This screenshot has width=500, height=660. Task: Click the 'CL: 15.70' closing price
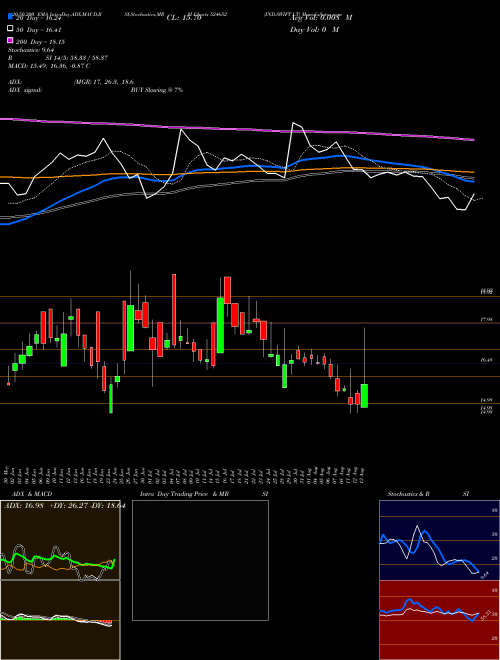coord(184,18)
